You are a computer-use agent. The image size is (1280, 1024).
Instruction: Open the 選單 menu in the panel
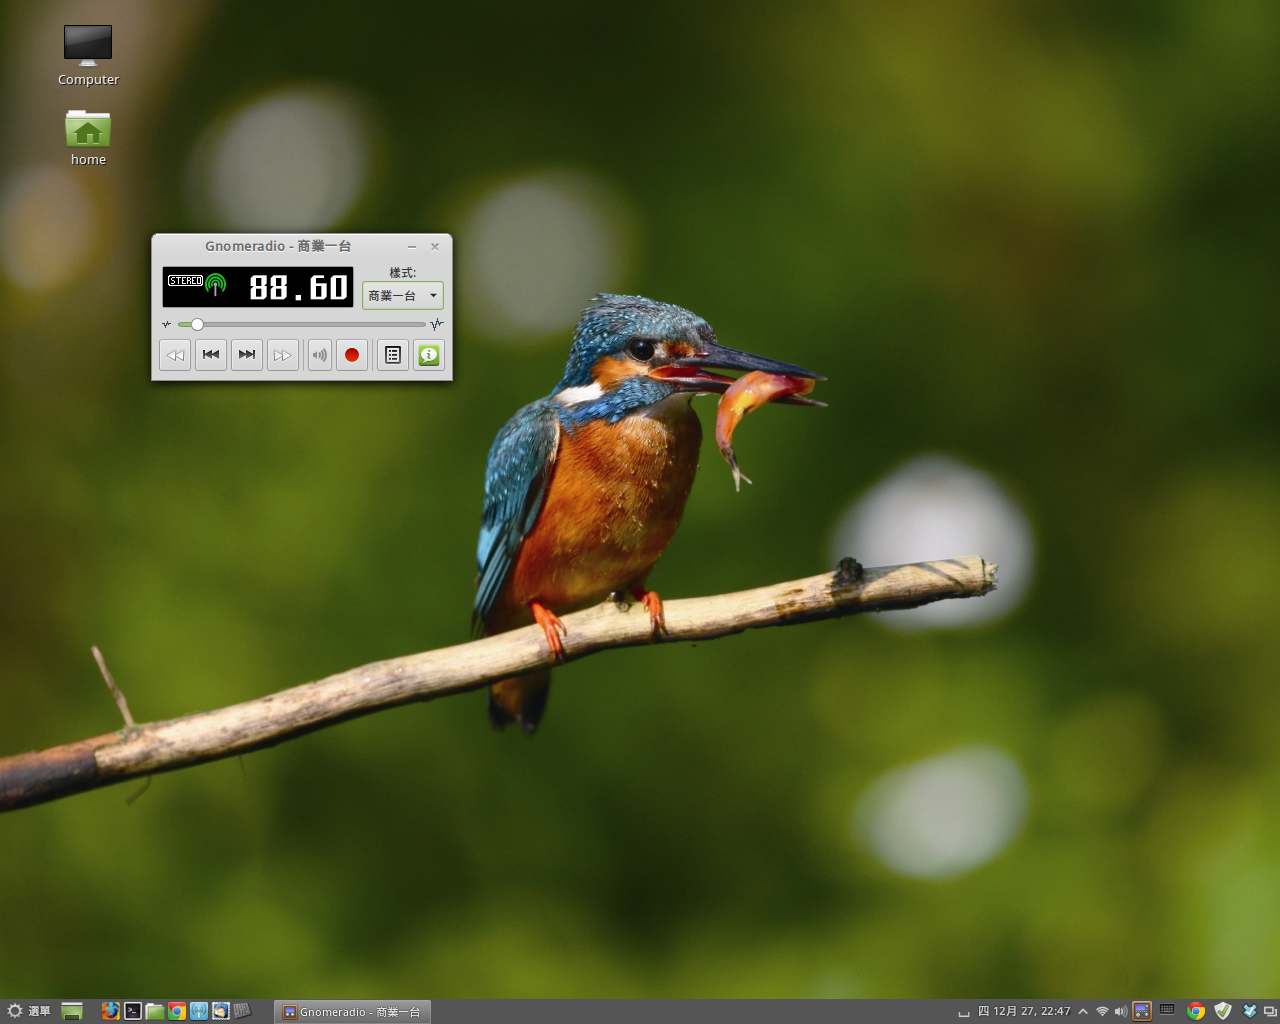coord(28,1011)
